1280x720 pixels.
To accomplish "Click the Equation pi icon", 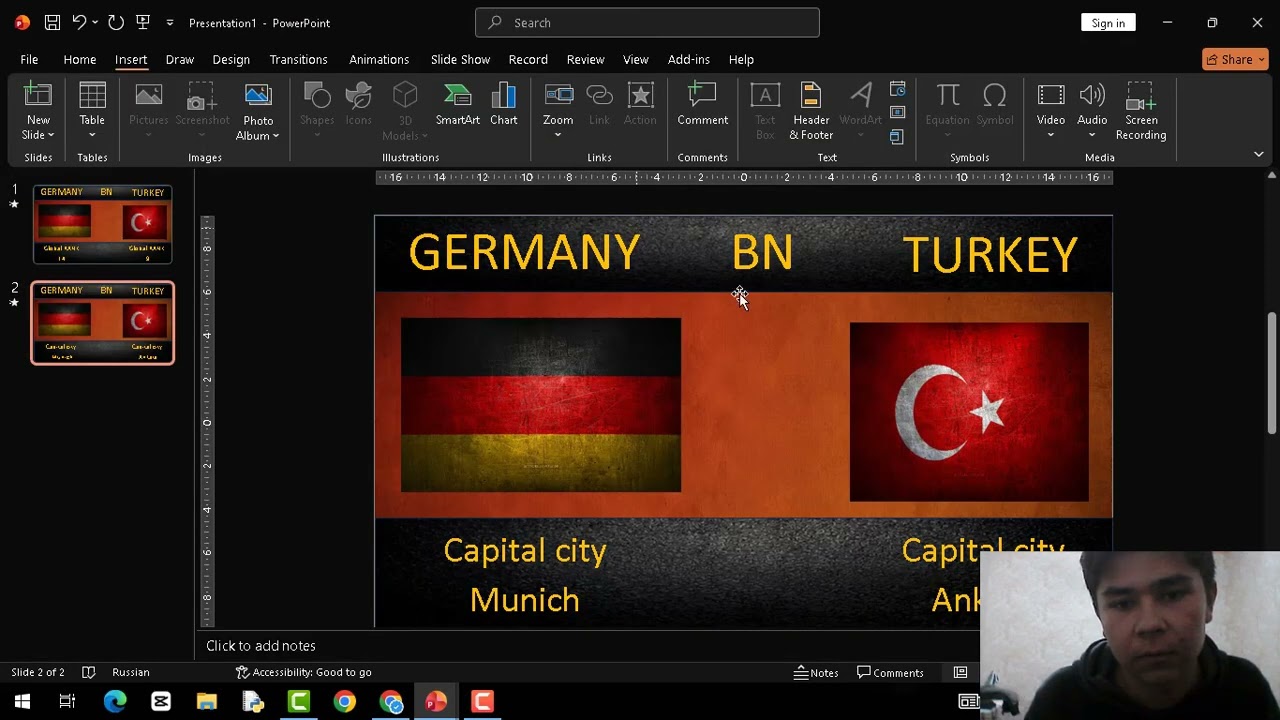I will [x=947, y=96].
